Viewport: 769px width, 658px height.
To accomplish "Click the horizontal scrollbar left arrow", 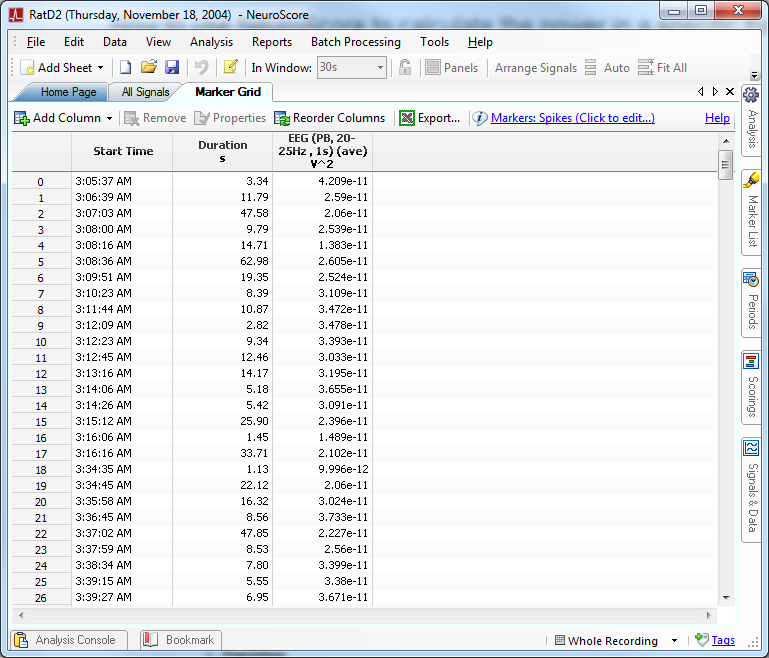I will tap(21, 615).
